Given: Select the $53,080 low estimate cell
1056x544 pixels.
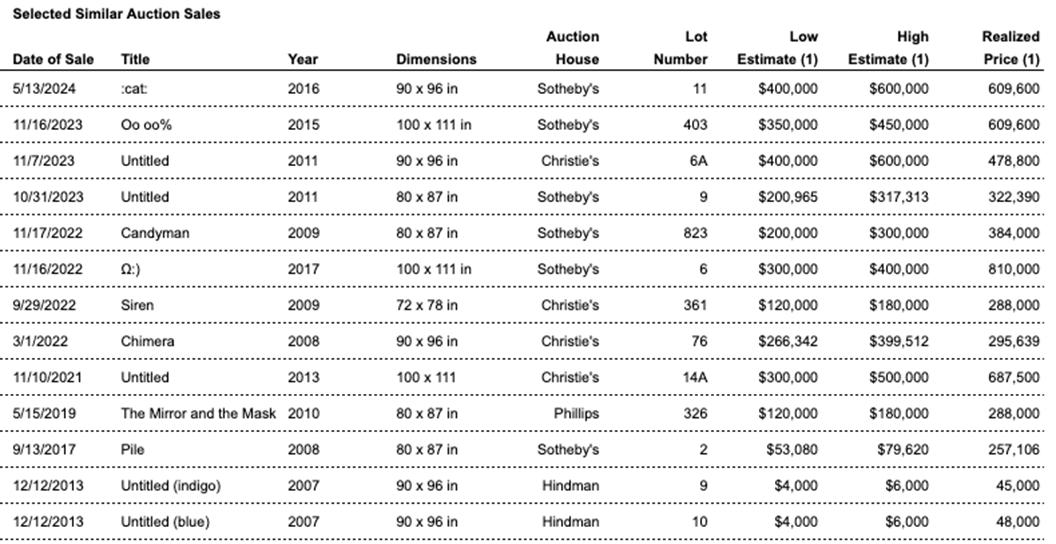Looking at the screenshot, I should pos(790,449).
